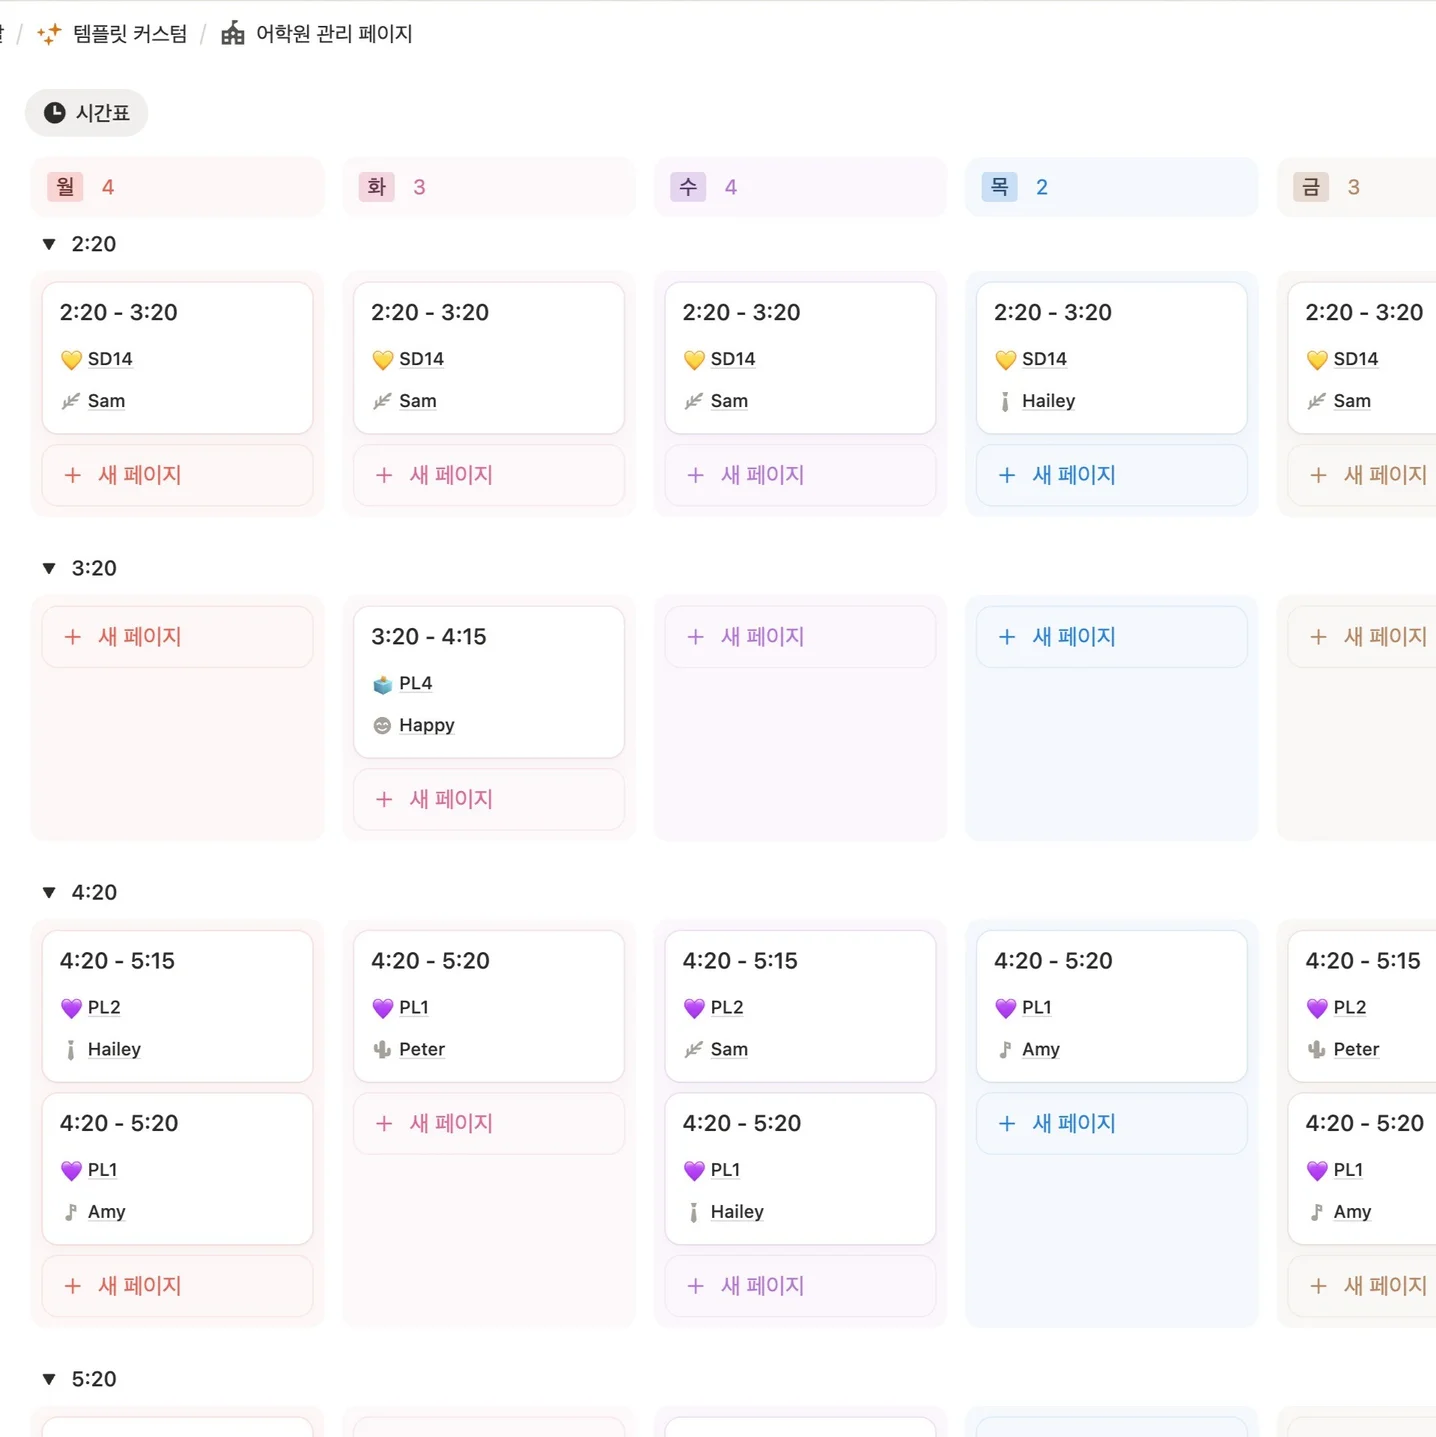This screenshot has height=1437, width=1436.
Task: Click the purple heart icon on Wednesday's PL2 card
Action: click(x=695, y=1007)
